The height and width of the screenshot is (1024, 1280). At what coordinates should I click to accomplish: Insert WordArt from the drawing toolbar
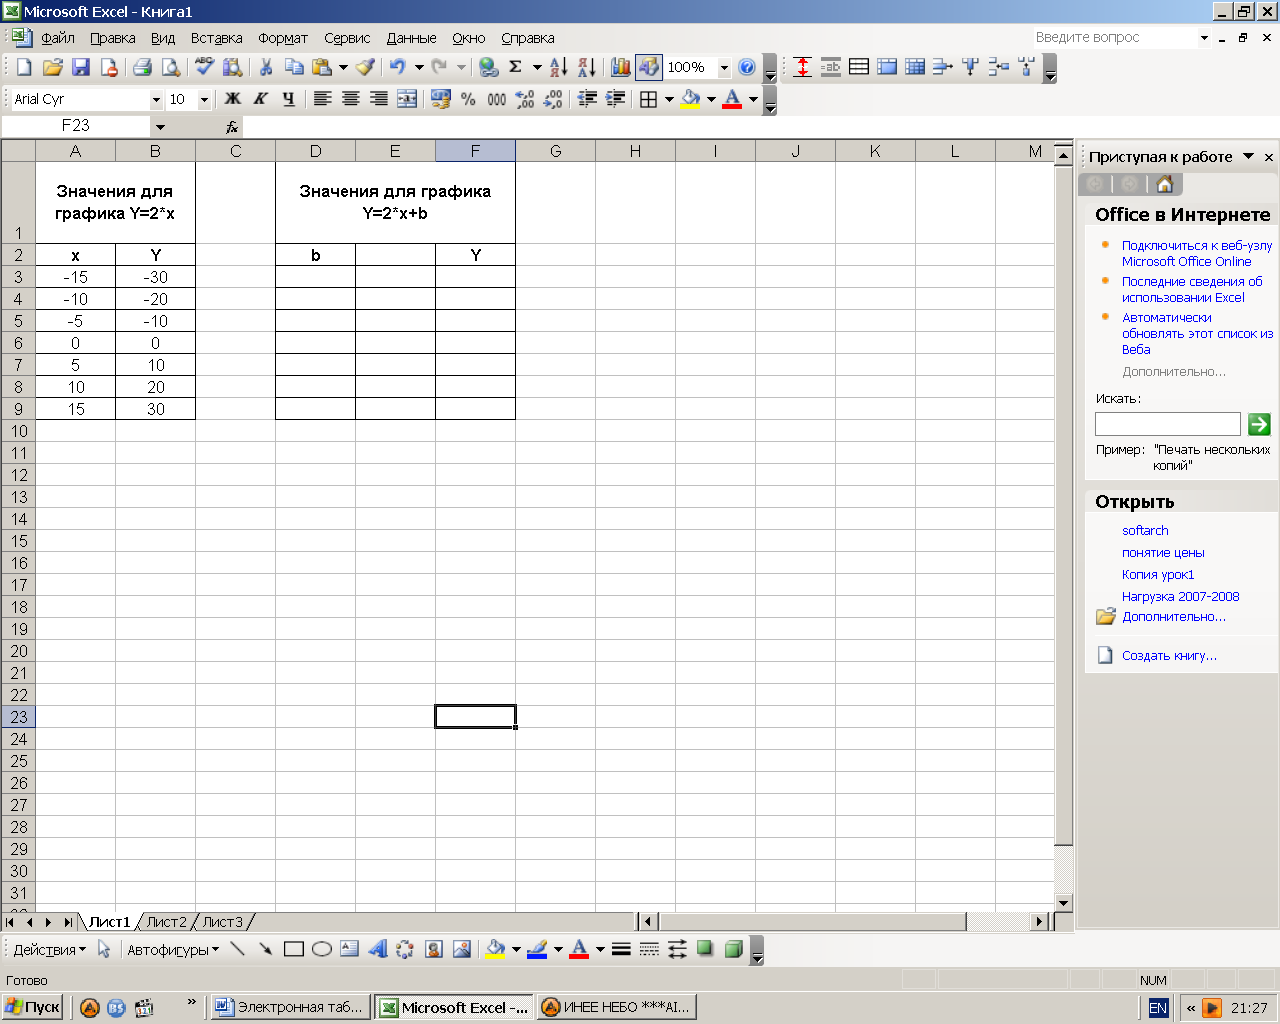point(378,949)
